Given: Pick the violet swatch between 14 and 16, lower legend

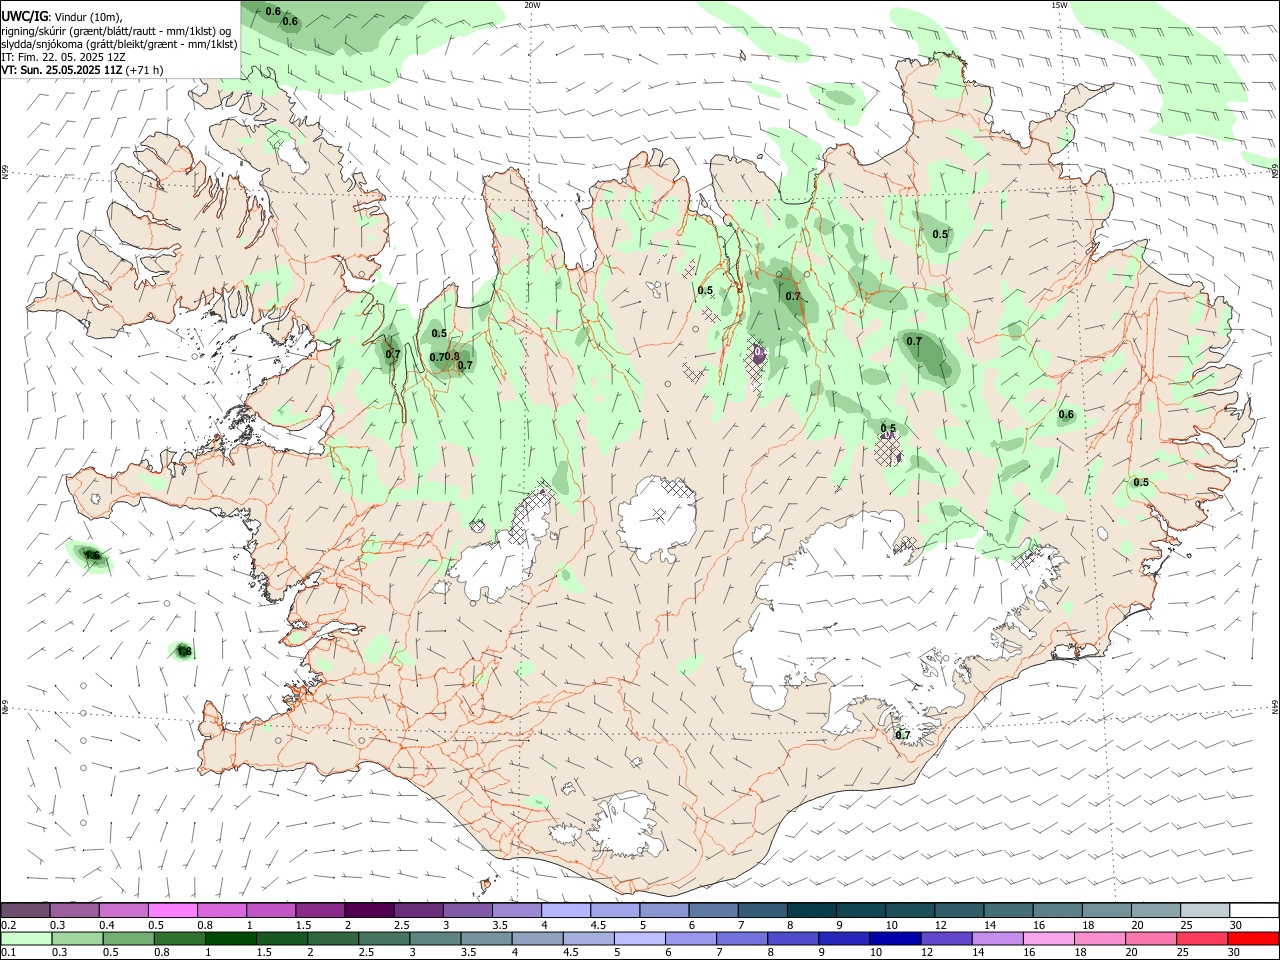Looking at the screenshot, I should [998, 939].
